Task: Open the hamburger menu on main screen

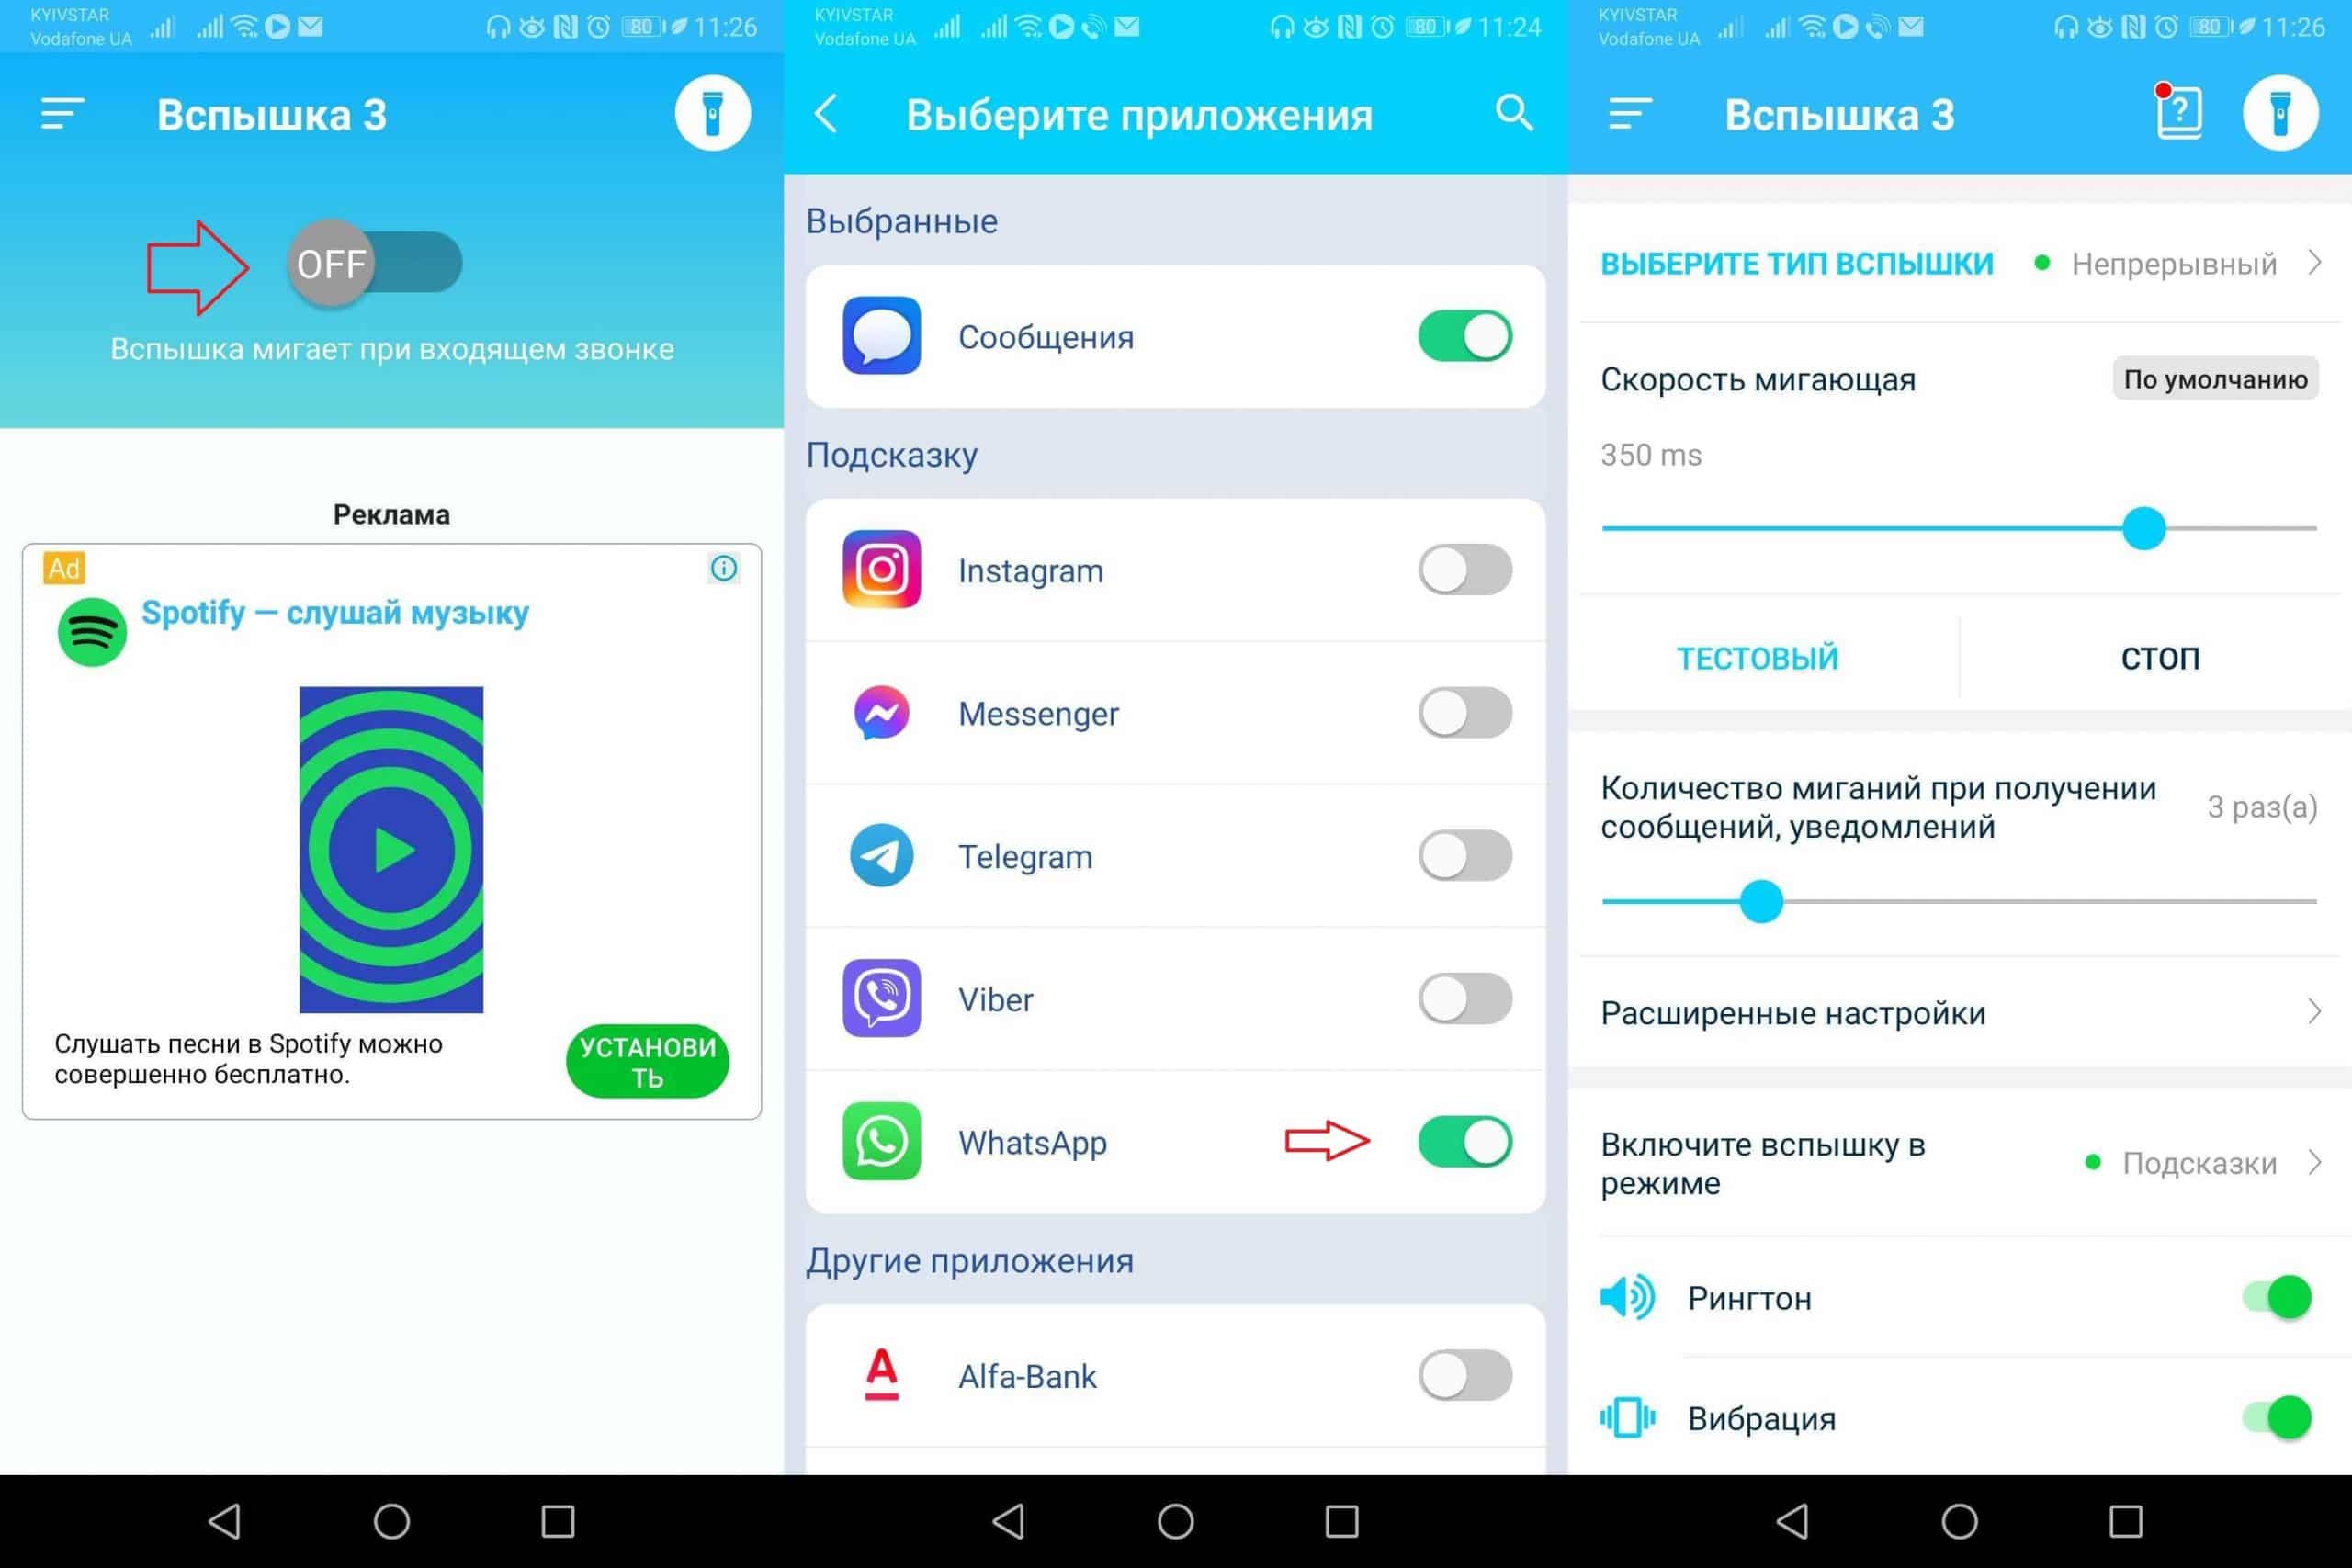Action: [62, 114]
